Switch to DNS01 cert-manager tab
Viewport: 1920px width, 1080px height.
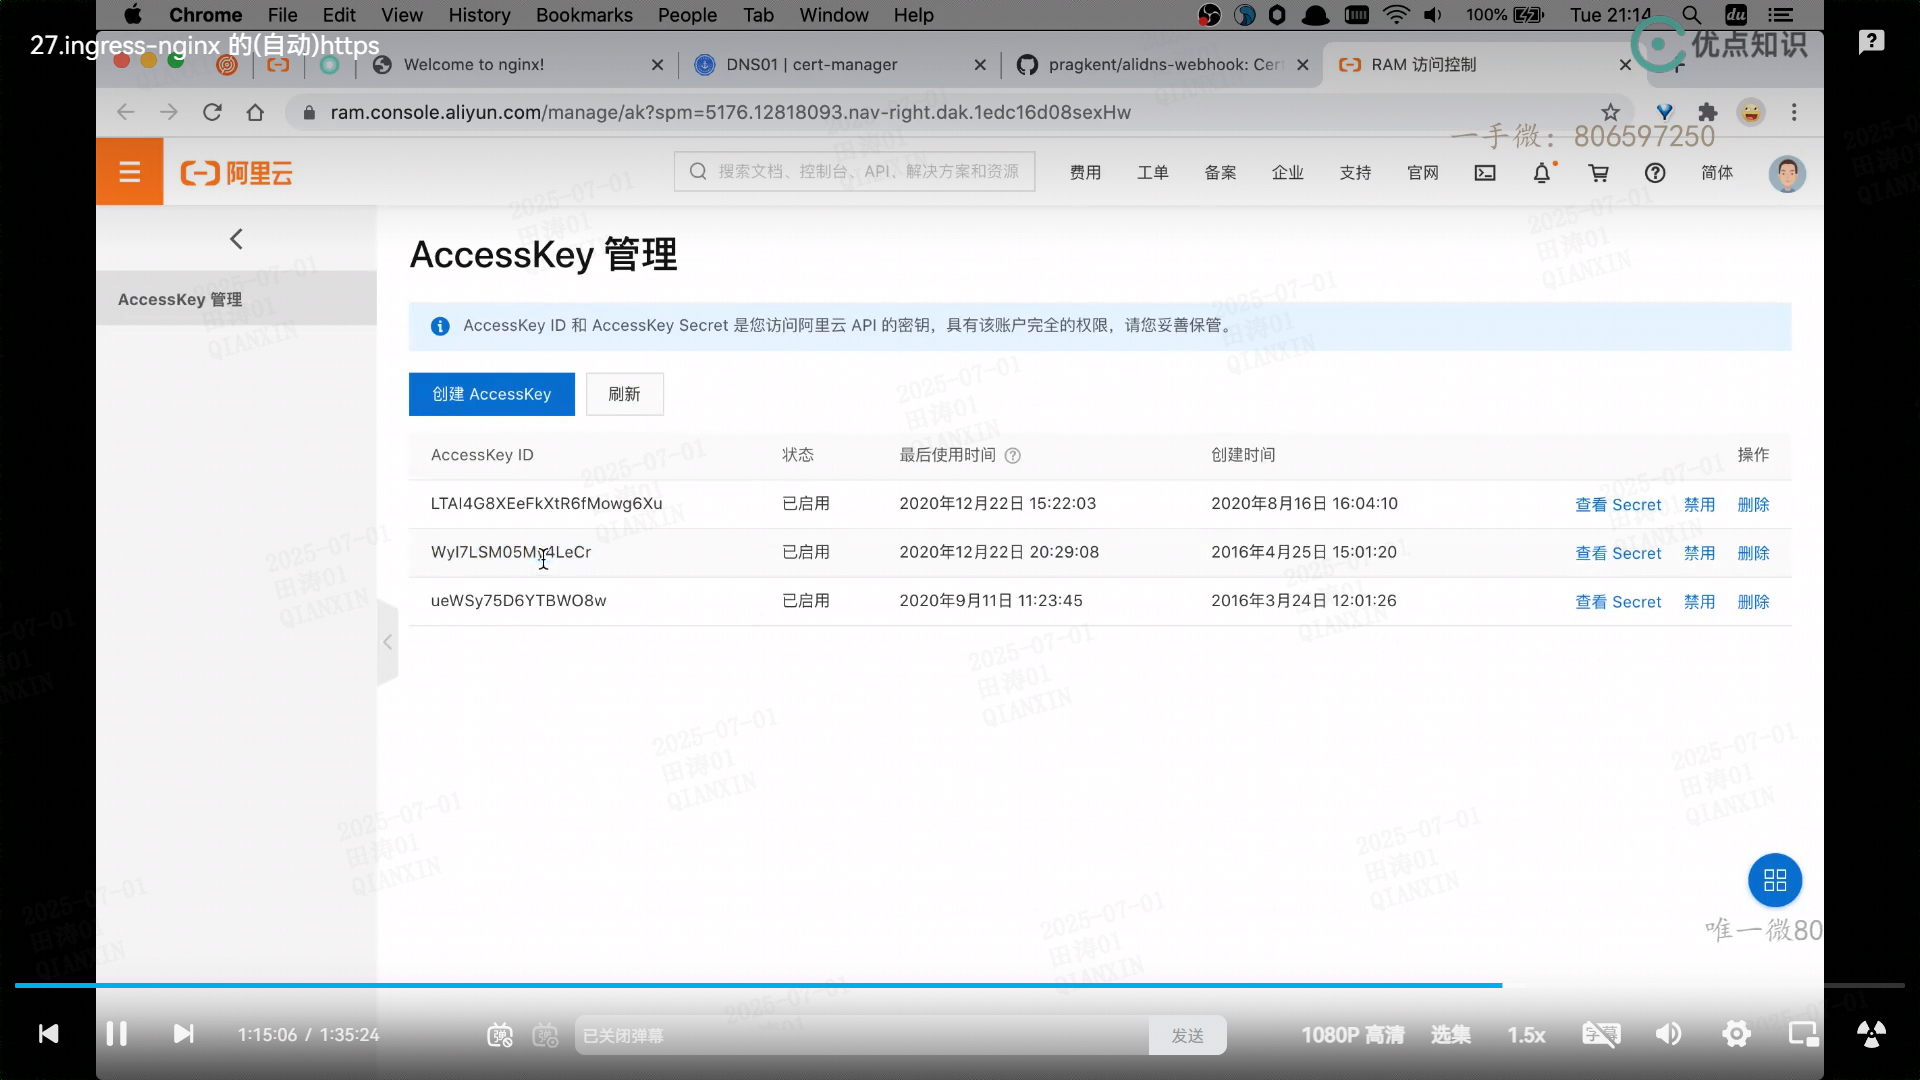coord(811,65)
